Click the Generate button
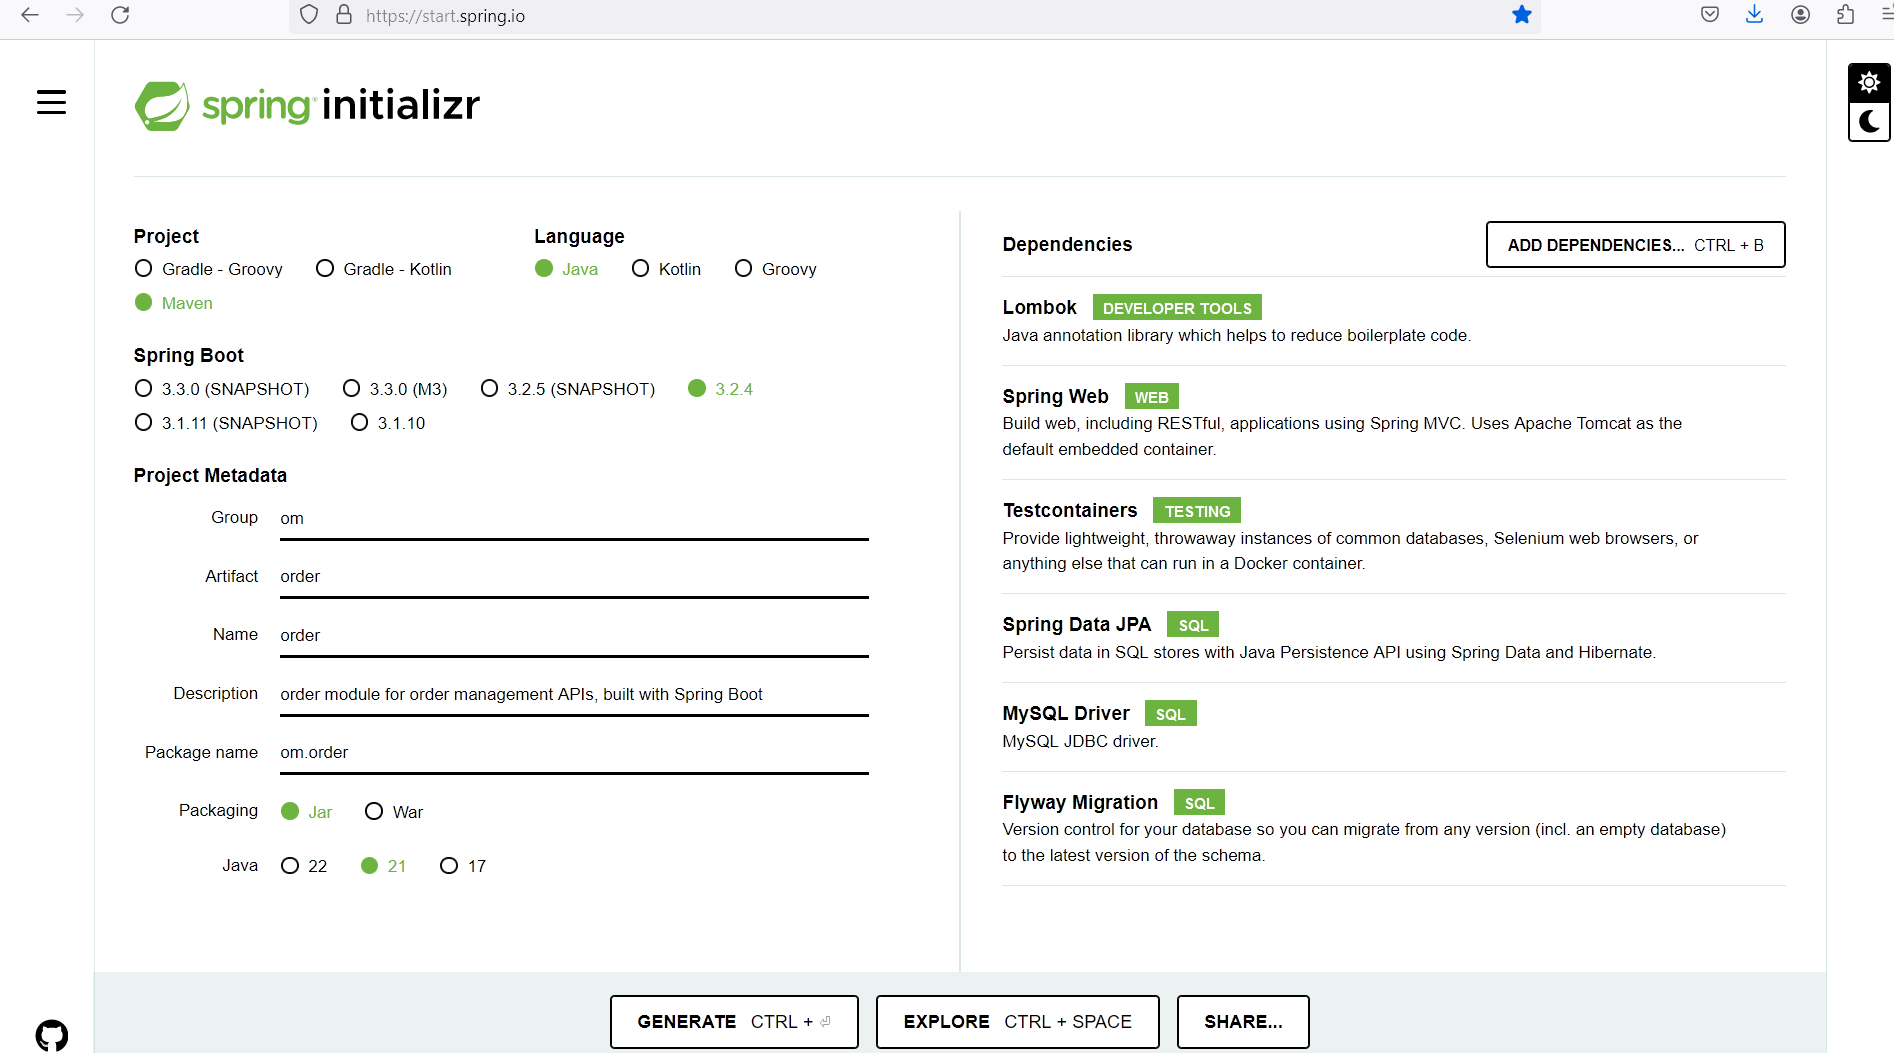This screenshot has width=1894, height=1053. pyautogui.click(x=734, y=1022)
